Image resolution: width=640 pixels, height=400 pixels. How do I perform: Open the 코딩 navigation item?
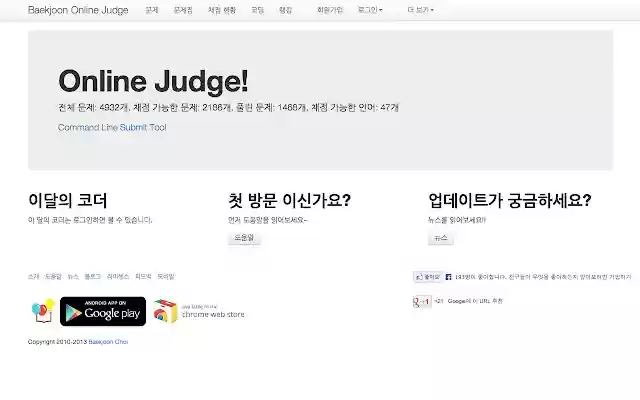257,10
